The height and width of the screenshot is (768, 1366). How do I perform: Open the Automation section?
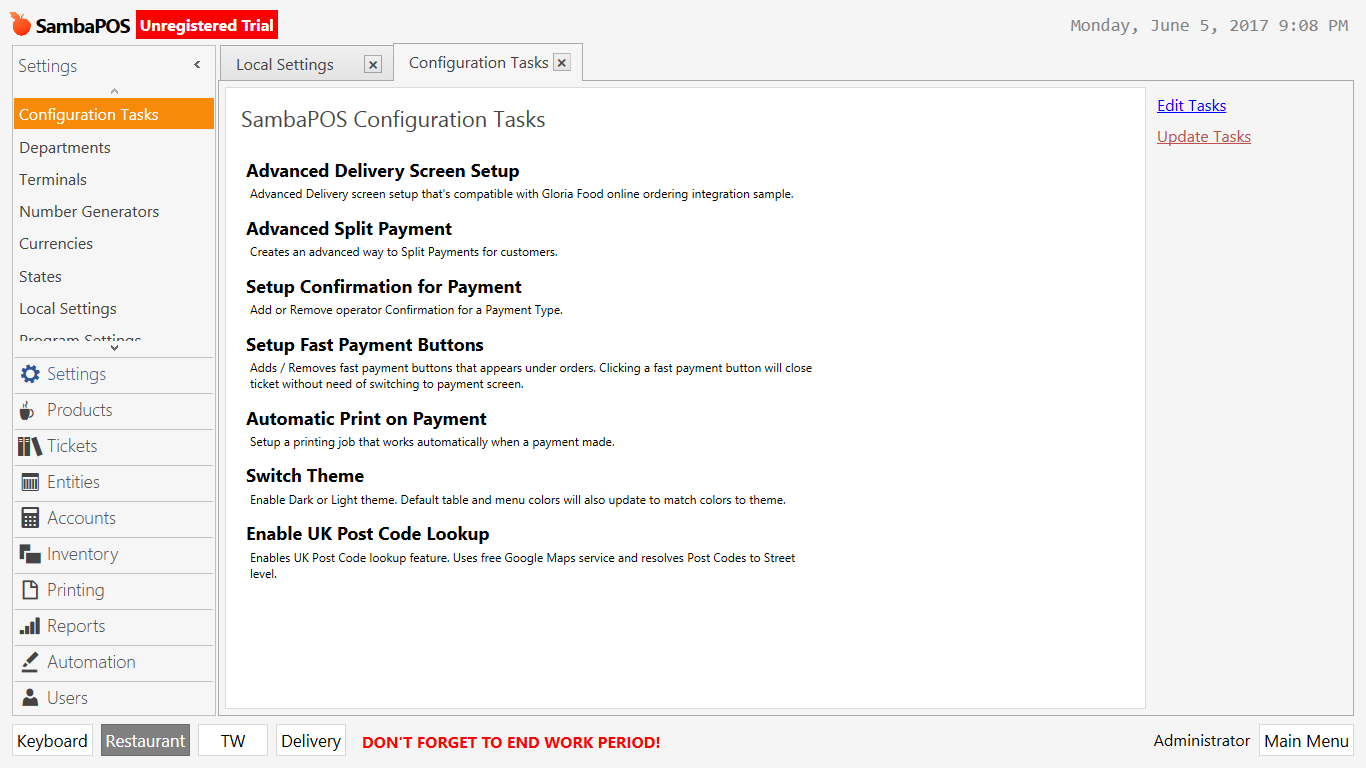tap(114, 662)
